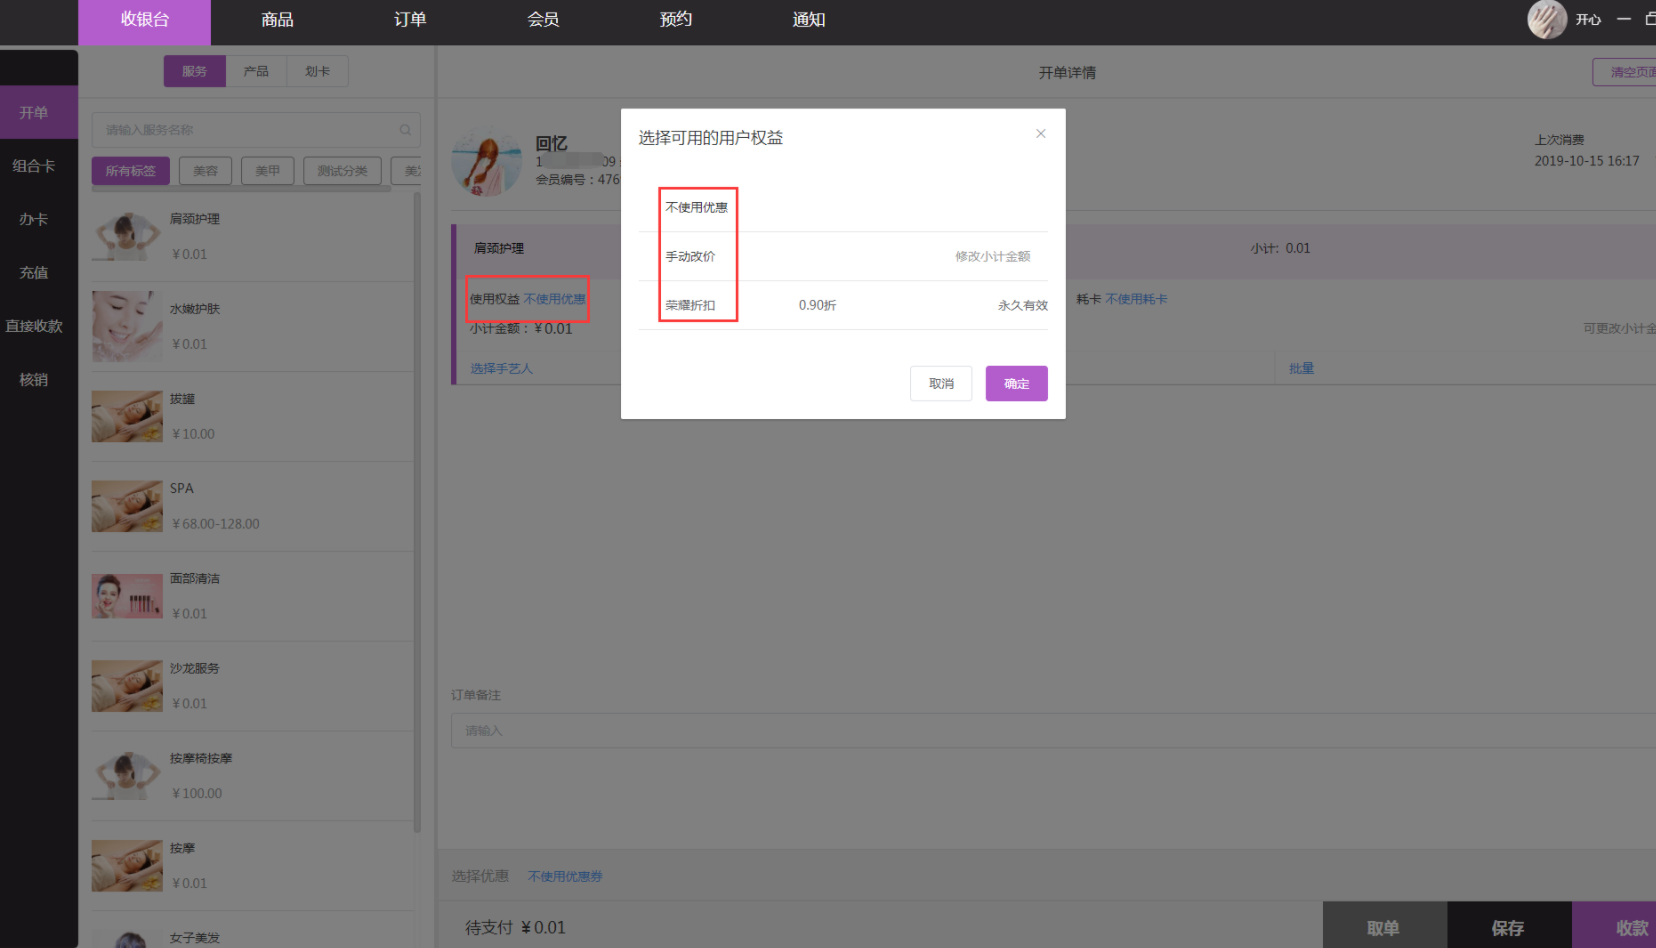Filter by 美容 tag
The image size is (1656, 948).
pyautogui.click(x=206, y=171)
